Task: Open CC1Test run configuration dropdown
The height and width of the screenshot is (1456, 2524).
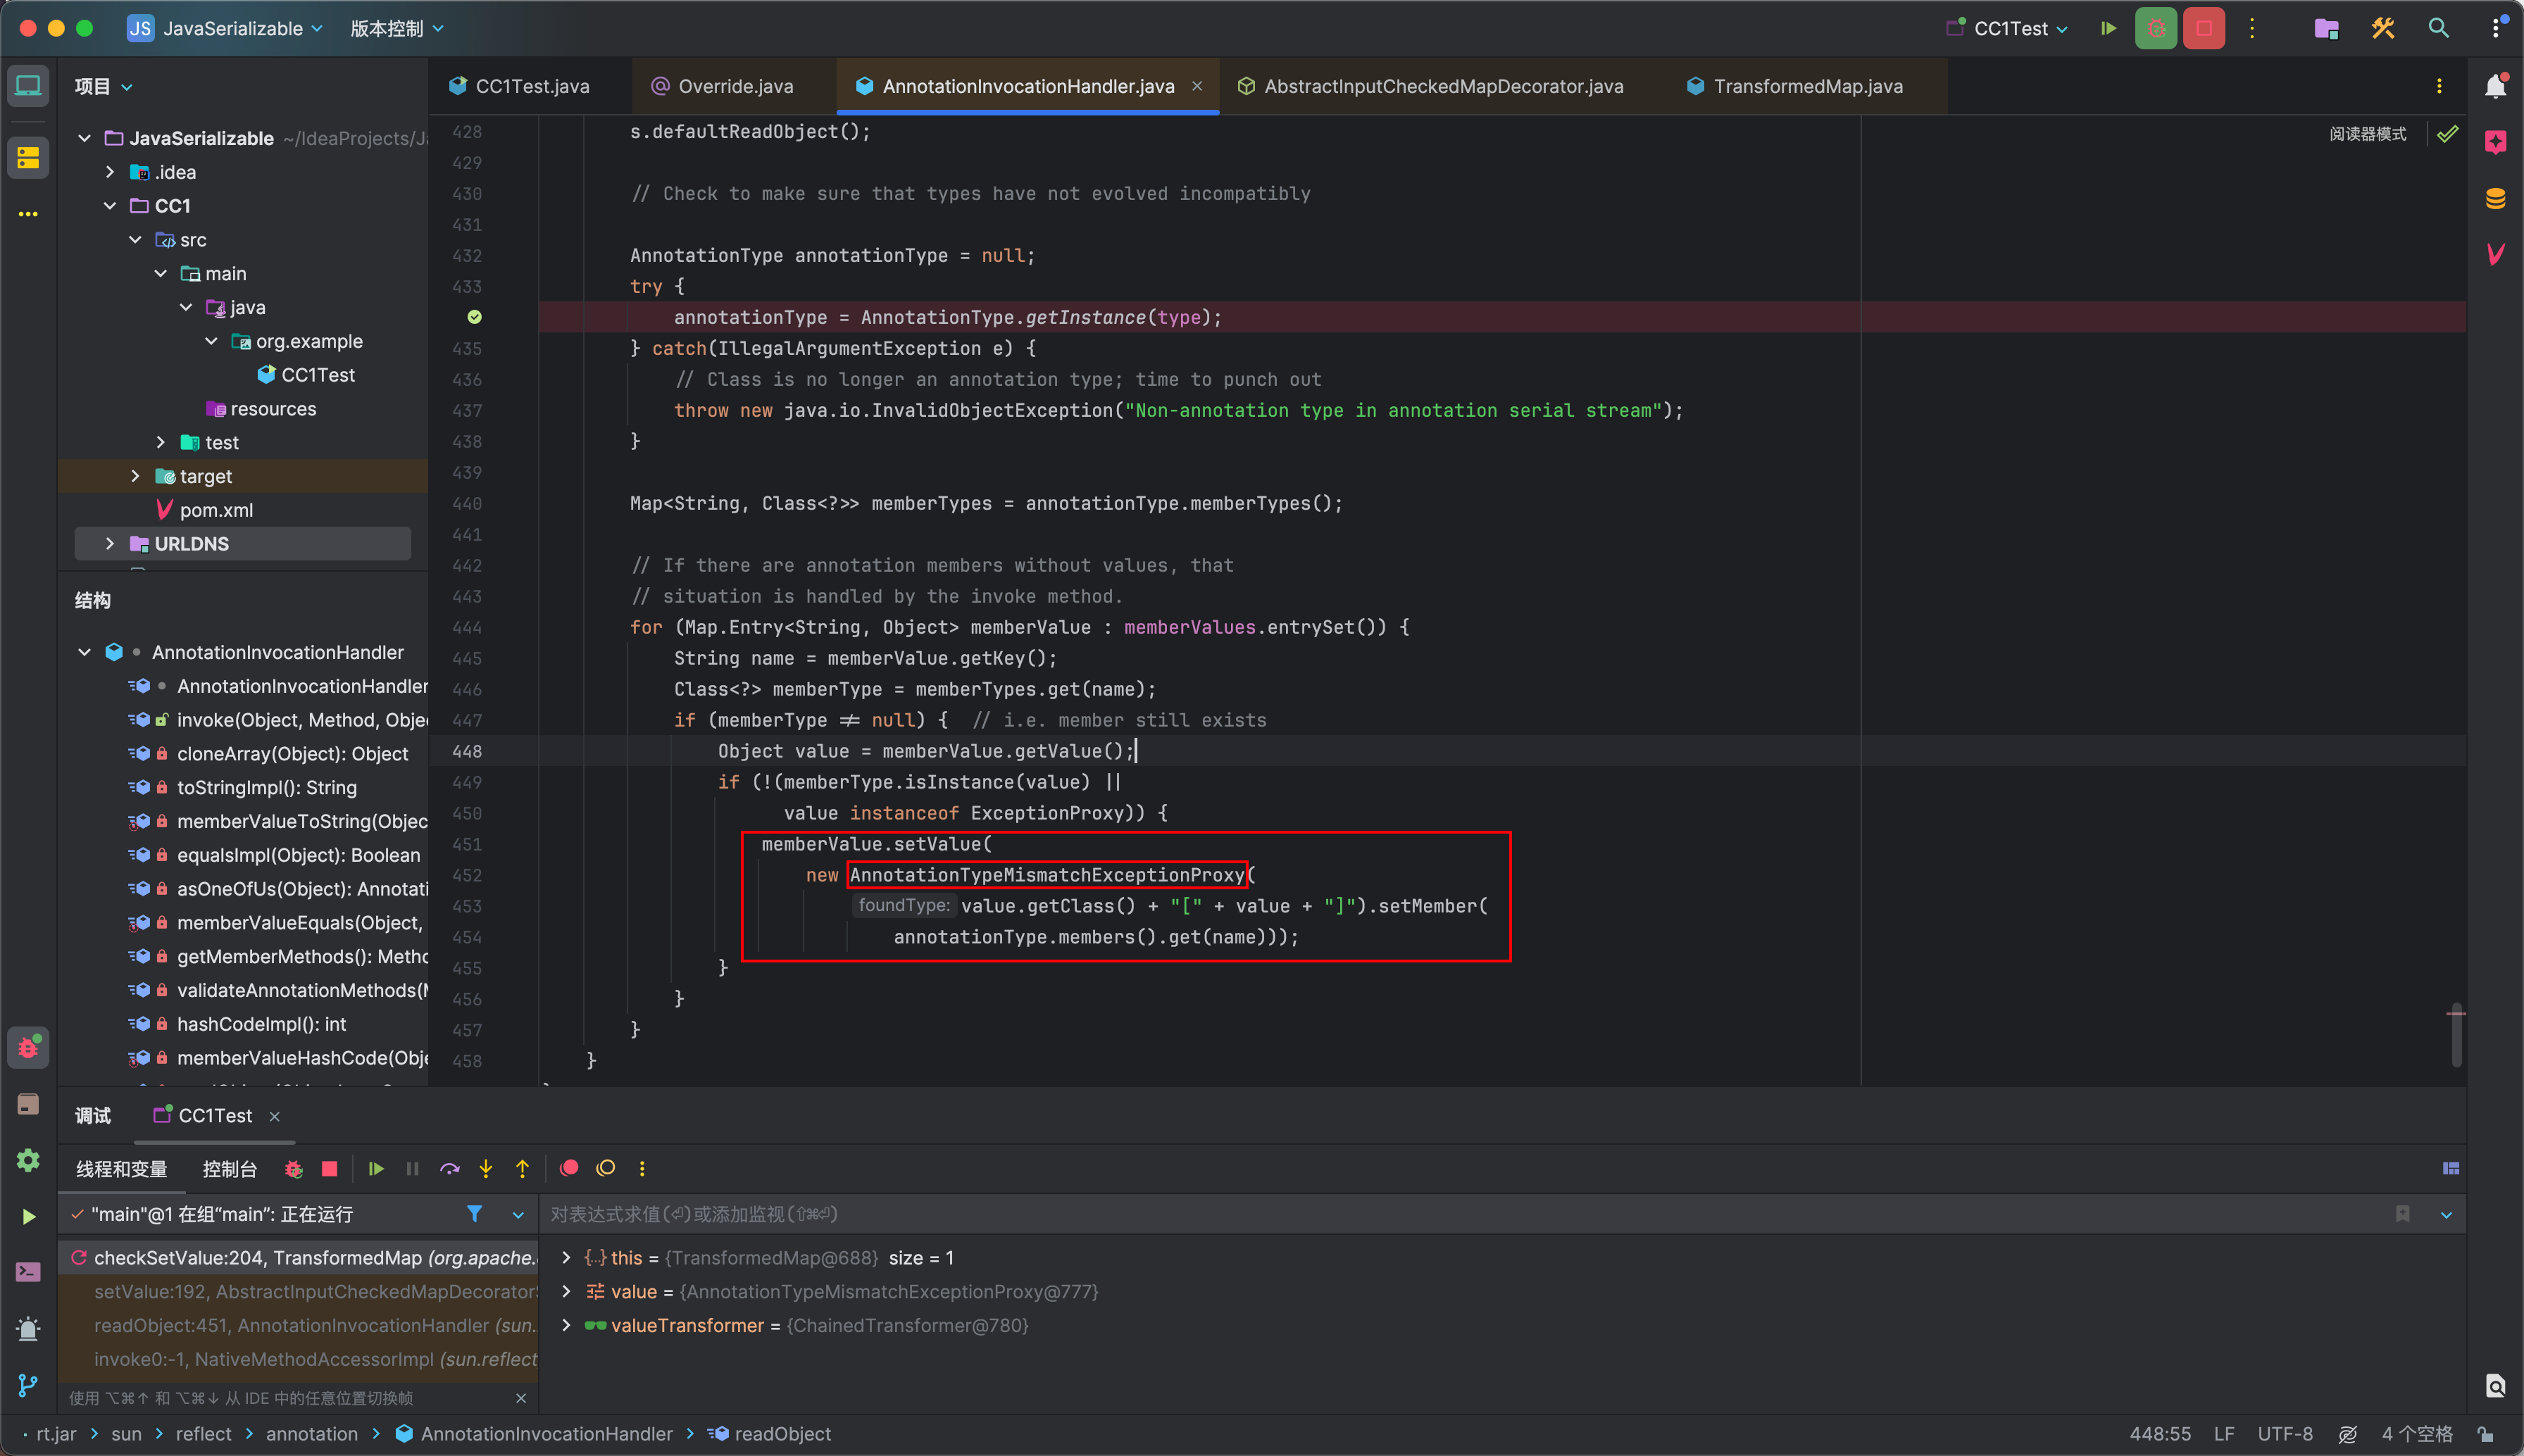Action: point(2007,28)
